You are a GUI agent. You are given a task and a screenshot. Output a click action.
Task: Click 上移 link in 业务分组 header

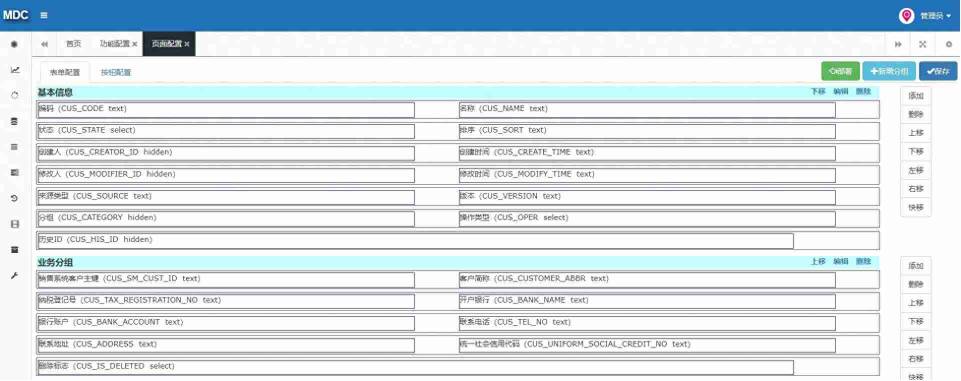818,262
